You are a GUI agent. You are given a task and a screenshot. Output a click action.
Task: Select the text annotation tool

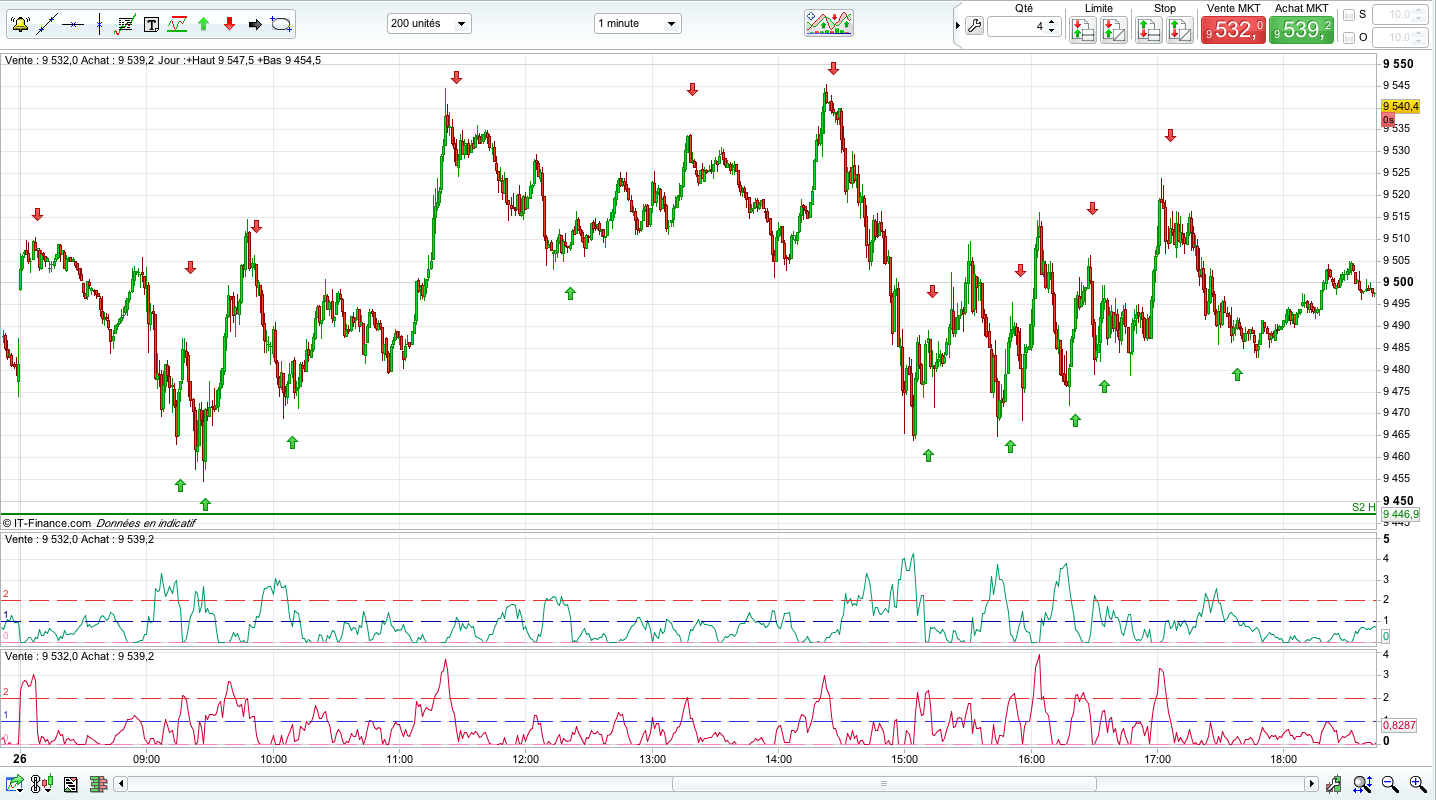click(151, 23)
